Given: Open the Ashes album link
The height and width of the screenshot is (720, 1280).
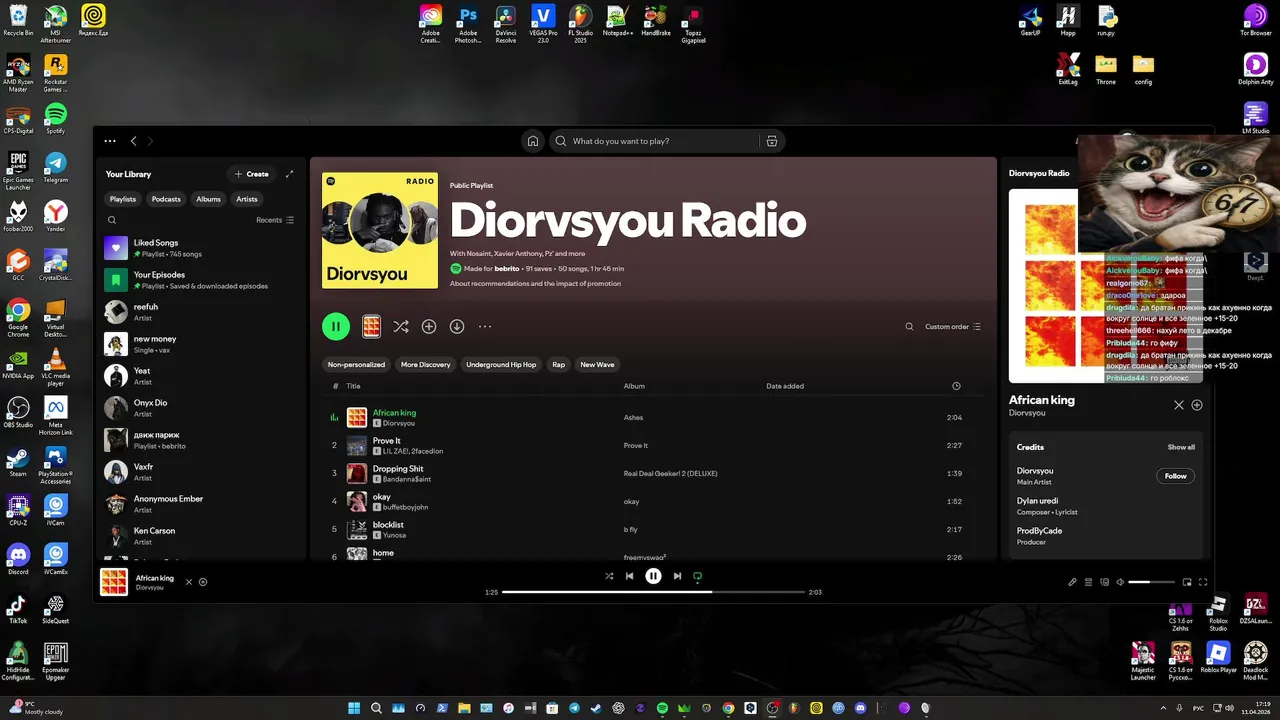Looking at the screenshot, I should 633,418.
